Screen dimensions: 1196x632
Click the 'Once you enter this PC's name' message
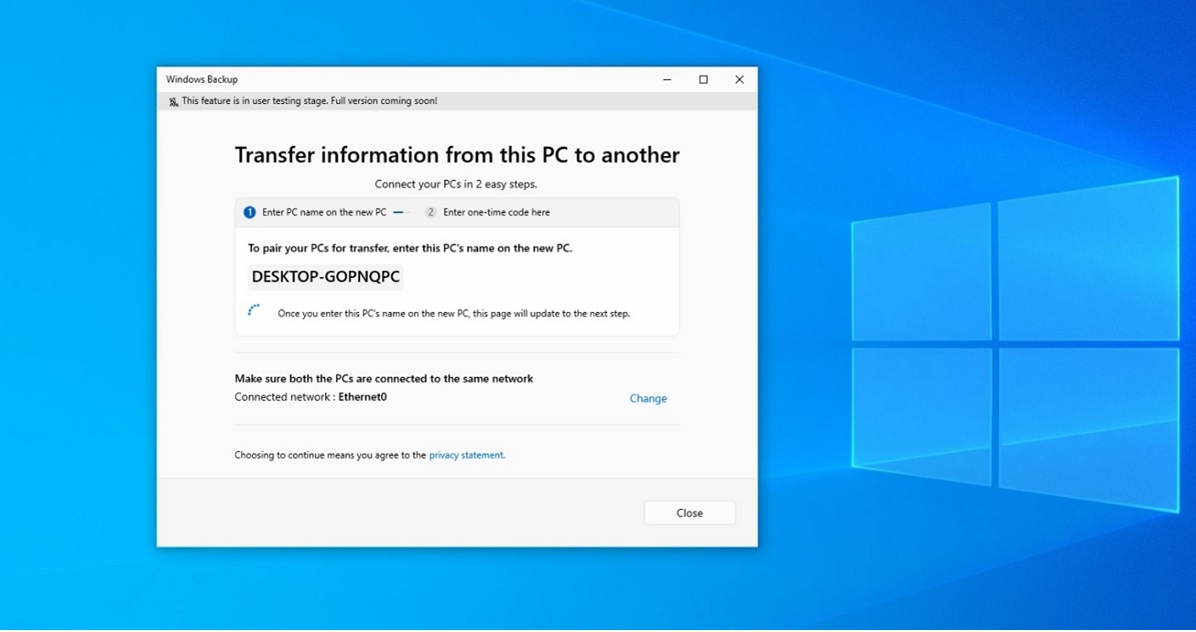pyautogui.click(x=454, y=313)
